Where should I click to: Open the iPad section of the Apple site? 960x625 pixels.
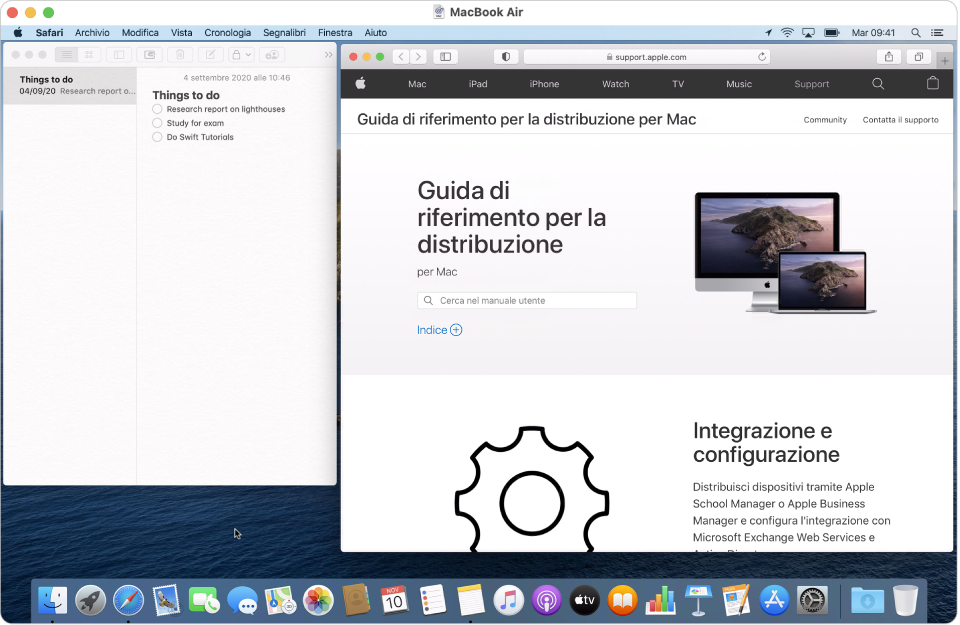tap(478, 84)
